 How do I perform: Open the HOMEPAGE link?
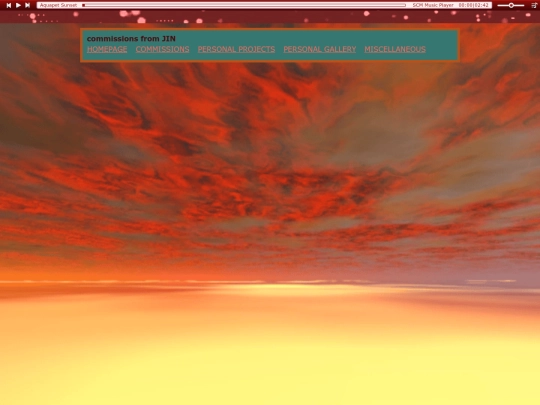[107, 49]
